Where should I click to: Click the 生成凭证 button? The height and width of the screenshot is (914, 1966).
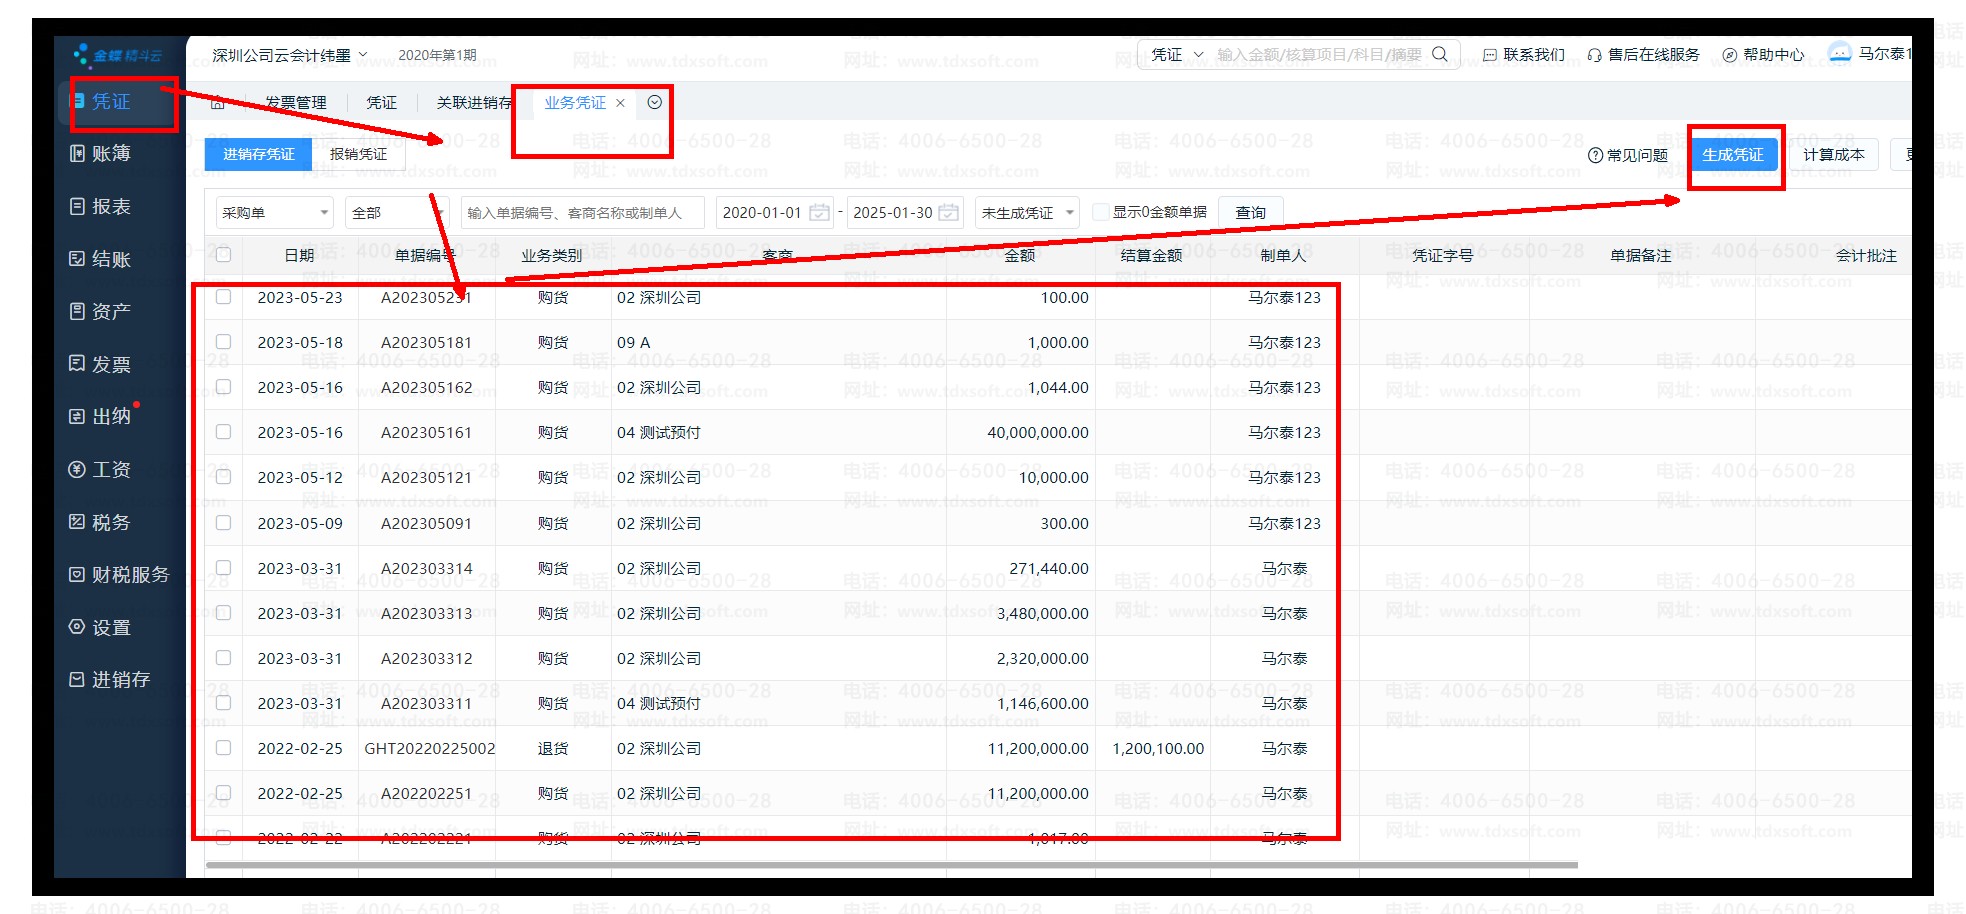point(1733,155)
